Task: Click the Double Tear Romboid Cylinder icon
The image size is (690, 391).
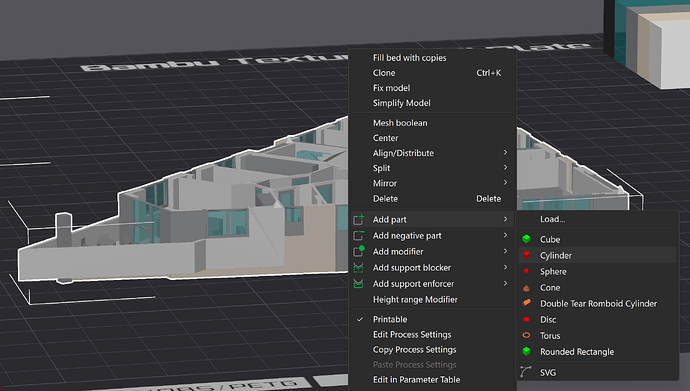Action: [526, 303]
